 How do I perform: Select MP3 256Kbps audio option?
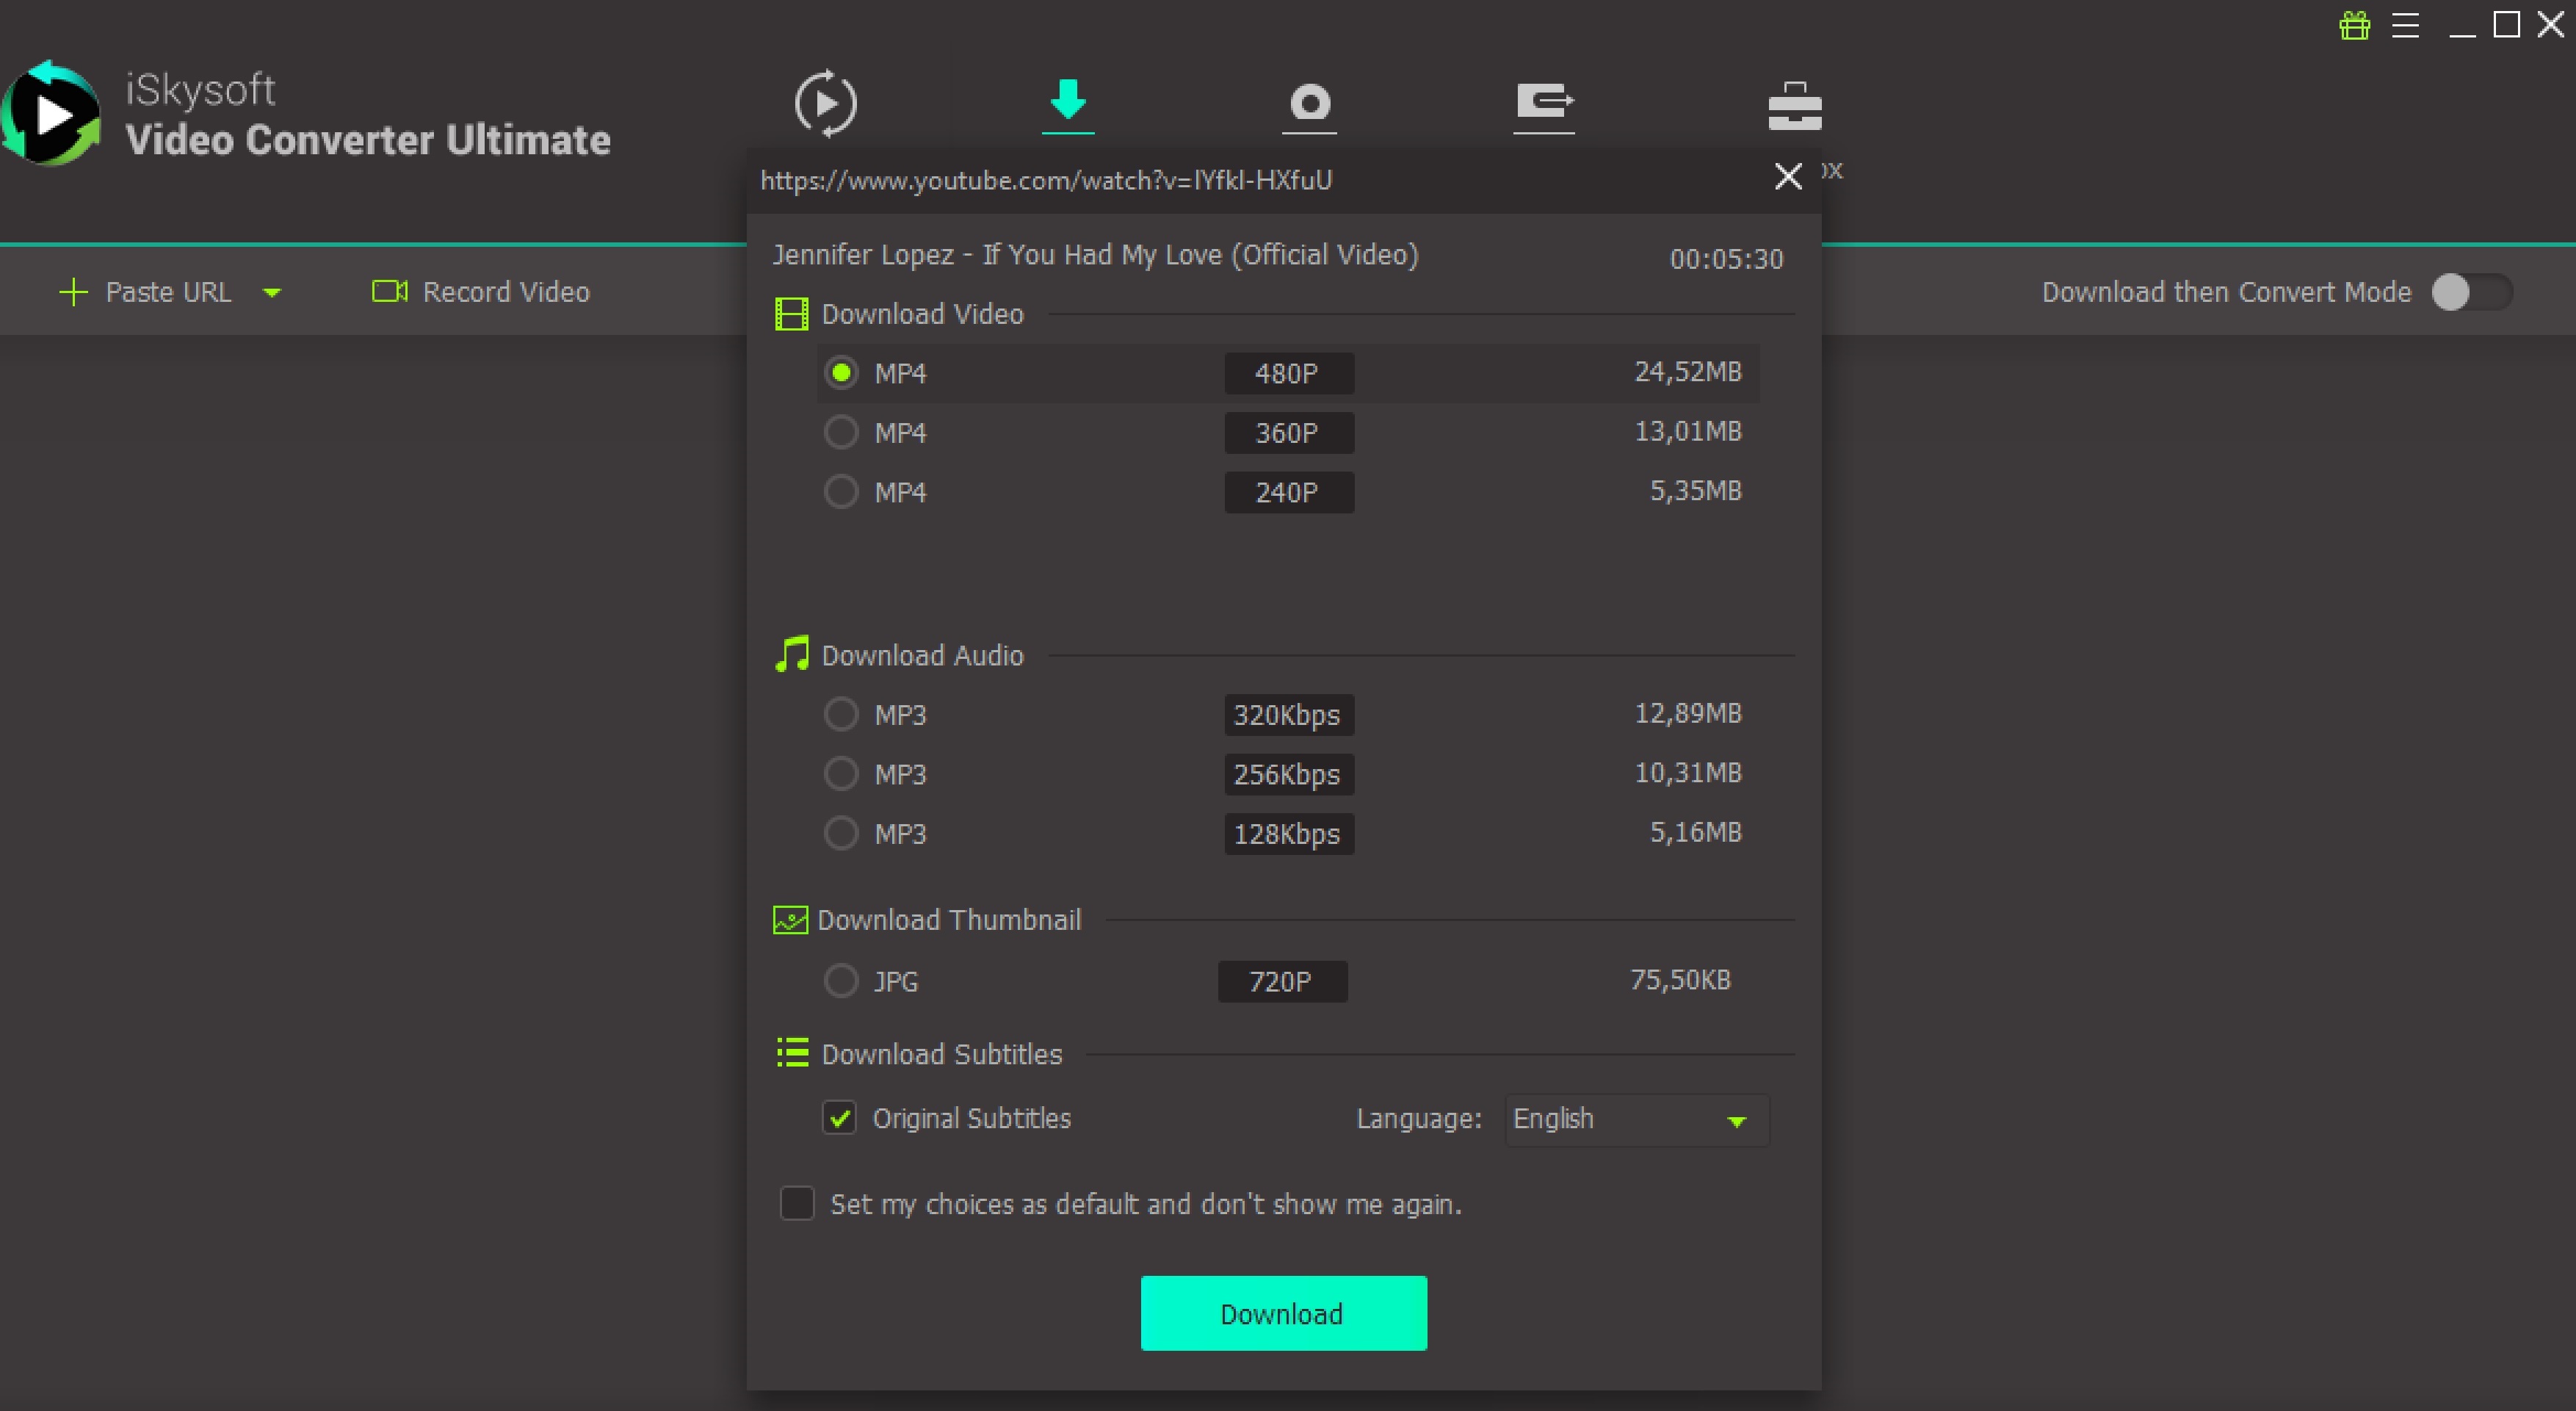pos(841,773)
